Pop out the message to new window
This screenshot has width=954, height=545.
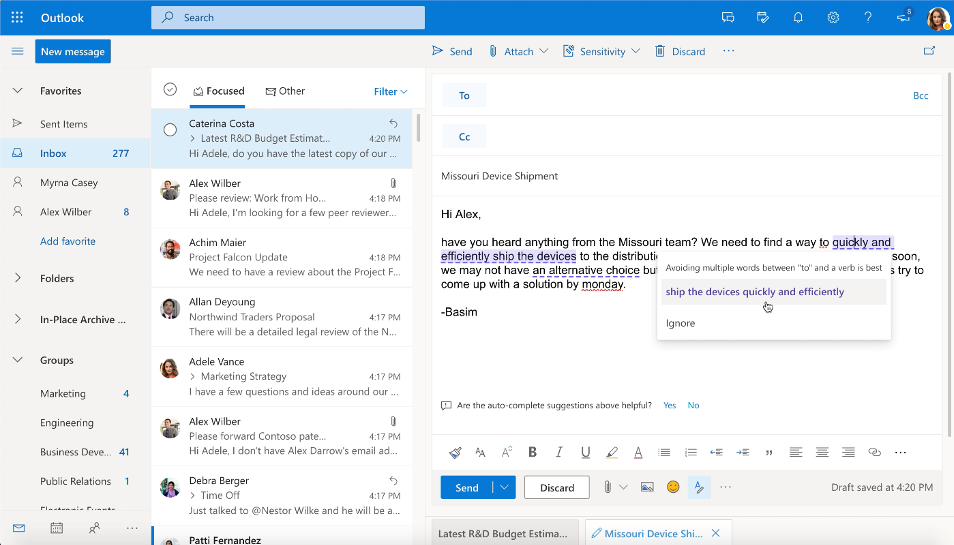pyautogui.click(x=929, y=51)
